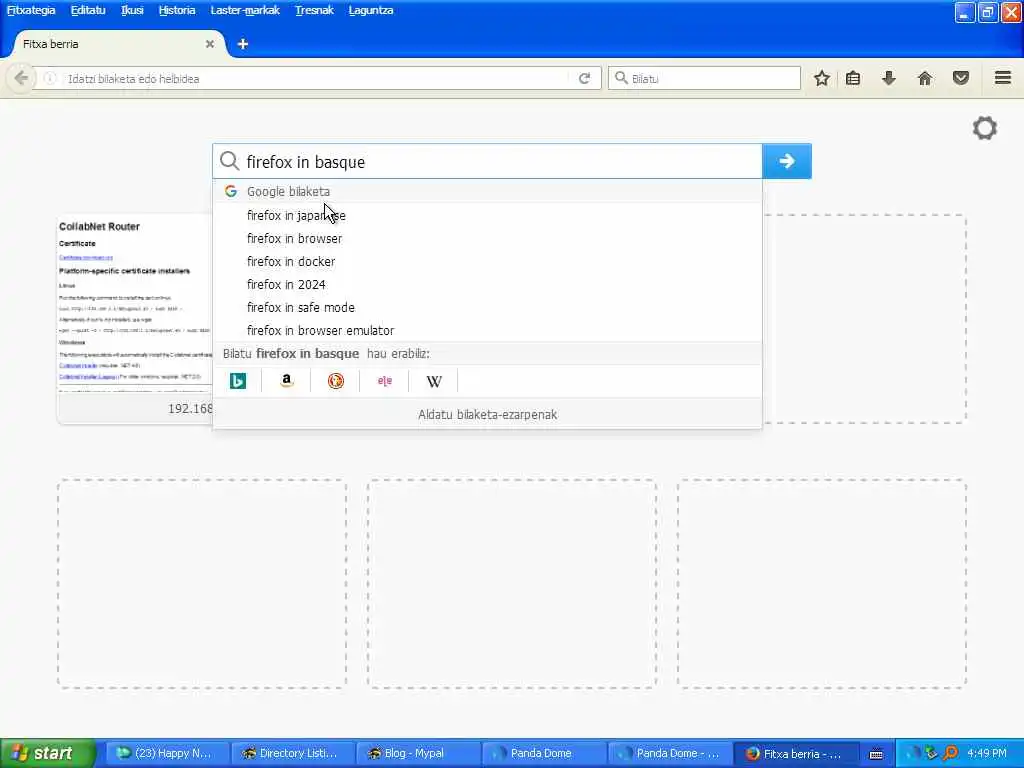Image resolution: width=1024 pixels, height=768 pixels.
Task: Click the back navigation arrow
Action: [20, 78]
